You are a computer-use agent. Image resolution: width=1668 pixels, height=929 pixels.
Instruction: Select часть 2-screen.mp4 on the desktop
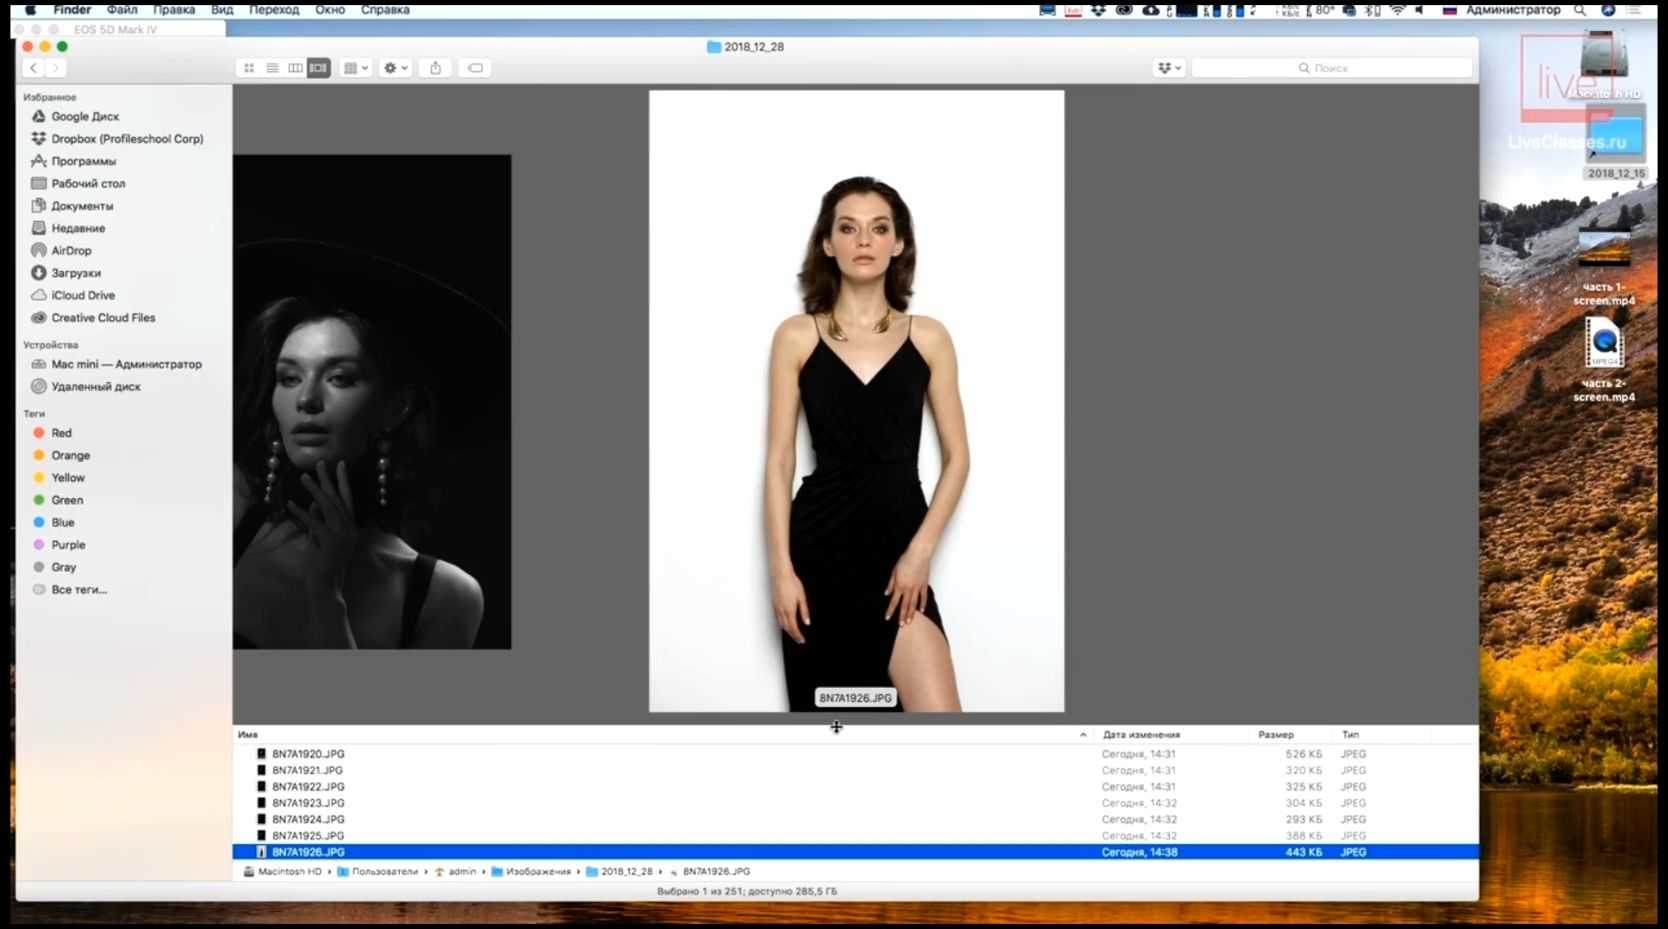coord(1604,360)
